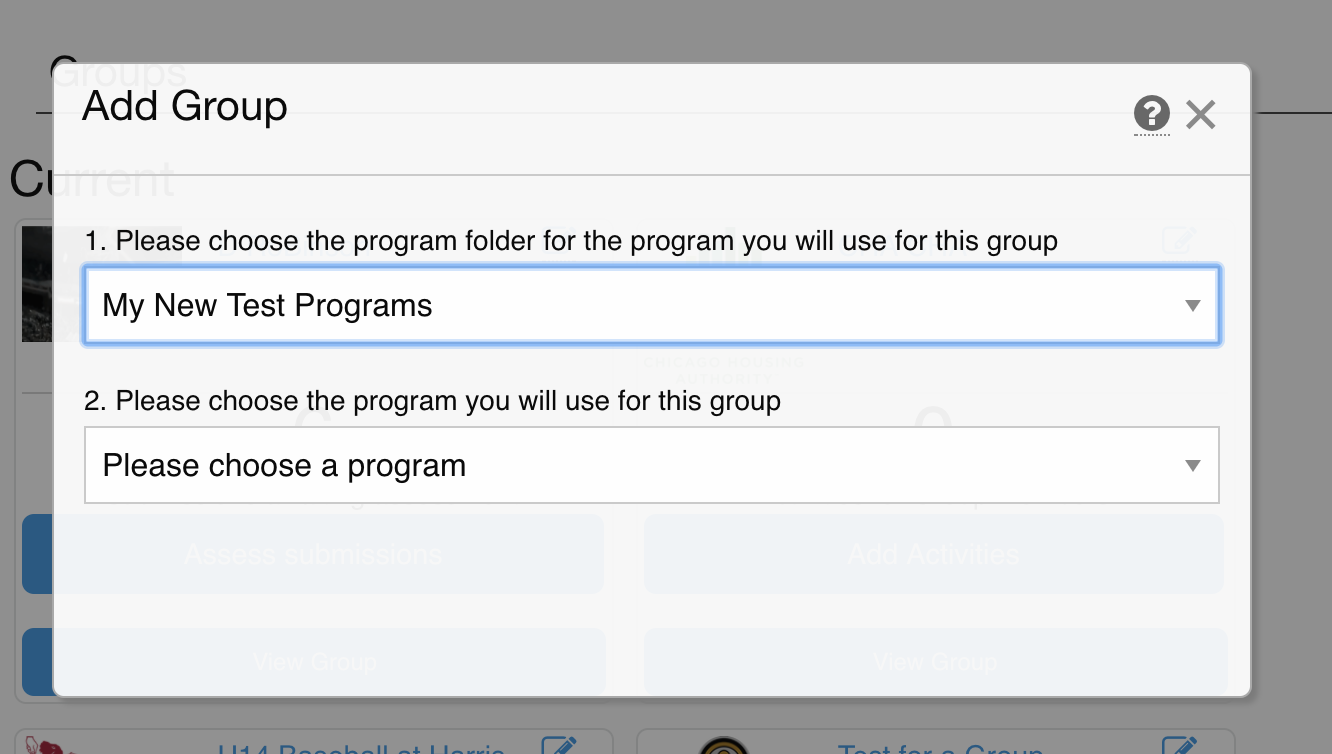1332x754 pixels.
Task: Click the faded edit icon behind the dialog's top right
Action: click(1180, 240)
